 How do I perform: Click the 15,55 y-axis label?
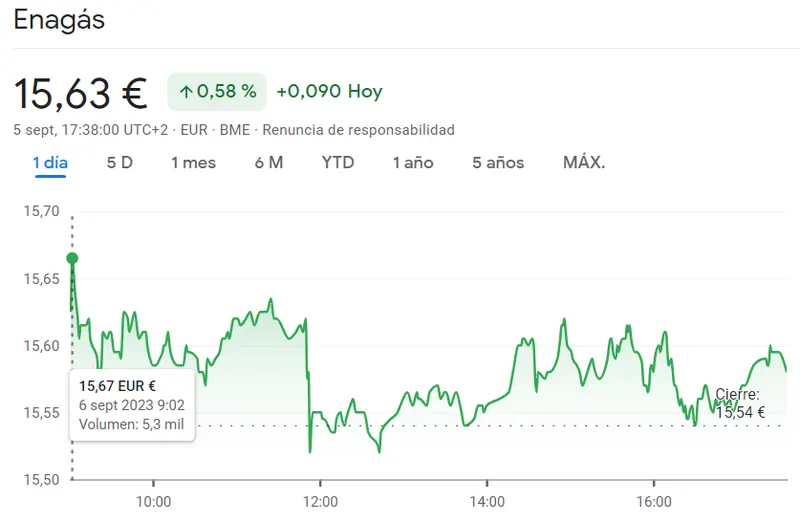coord(41,413)
